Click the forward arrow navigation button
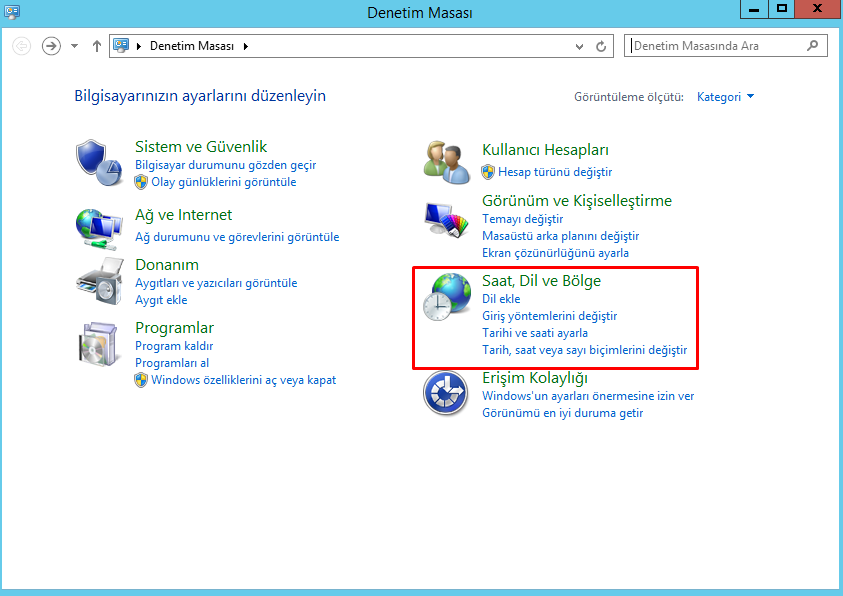This screenshot has height=596, width=843. (51, 46)
